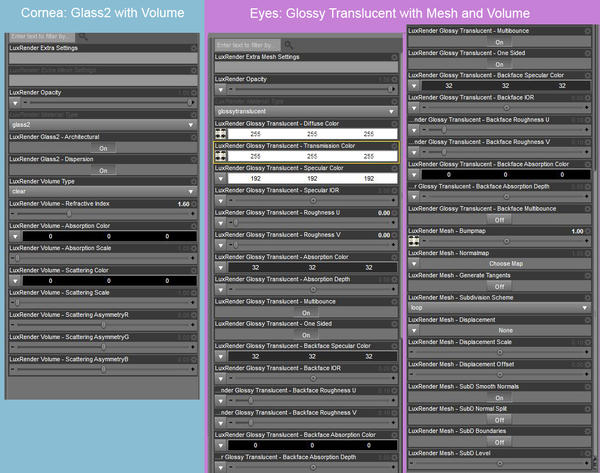Toggle Glossy Translucent Backface Multibounce Off switch

(499, 220)
